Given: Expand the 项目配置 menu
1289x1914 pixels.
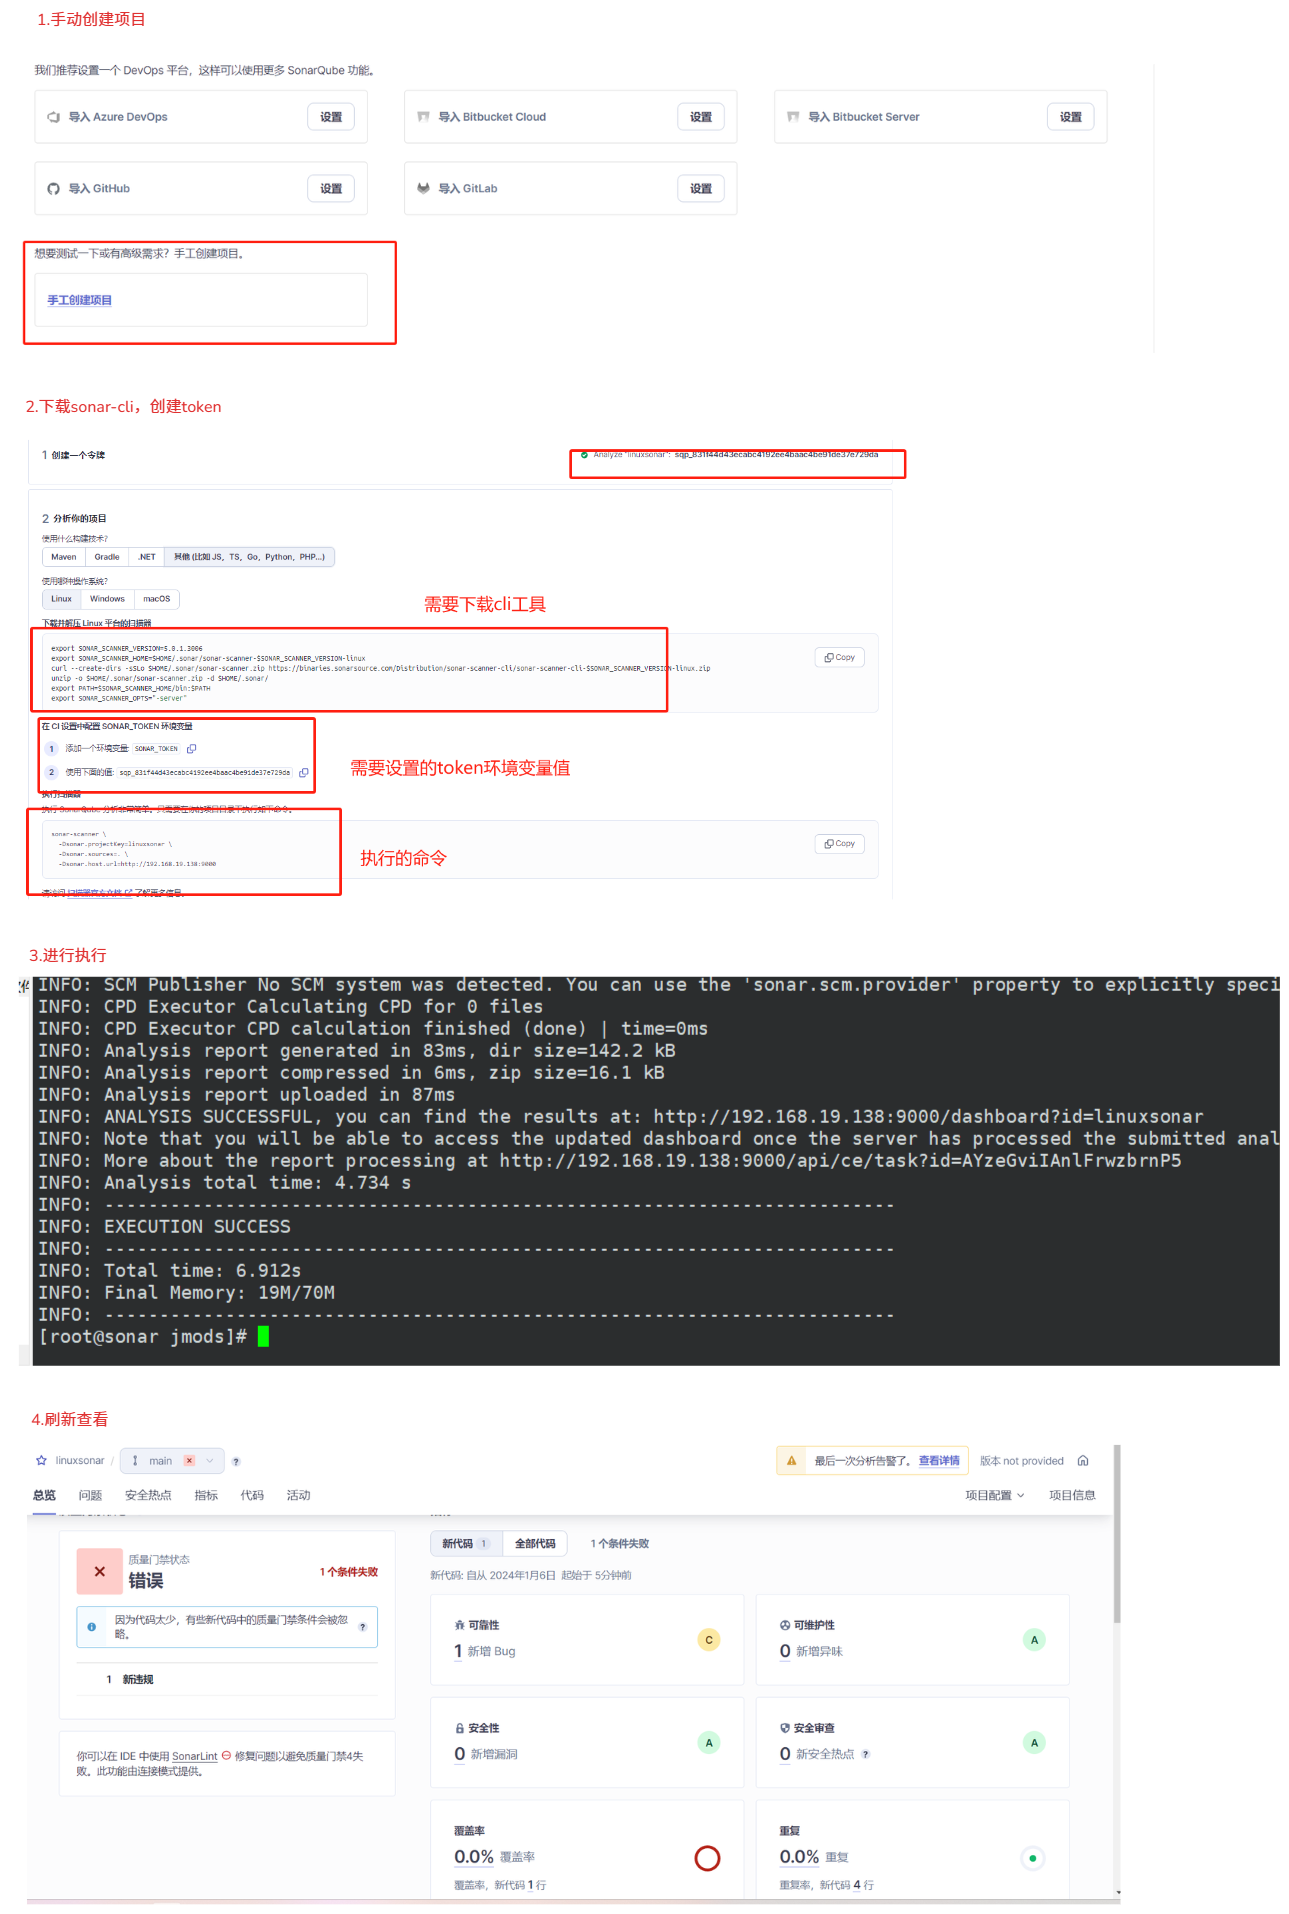Looking at the screenshot, I should click(x=994, y=1495).
